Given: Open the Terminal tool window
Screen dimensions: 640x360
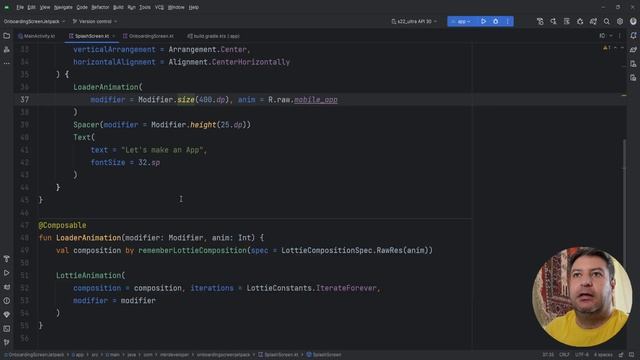Looking at the screenshot, I should [x=7, y=329].
